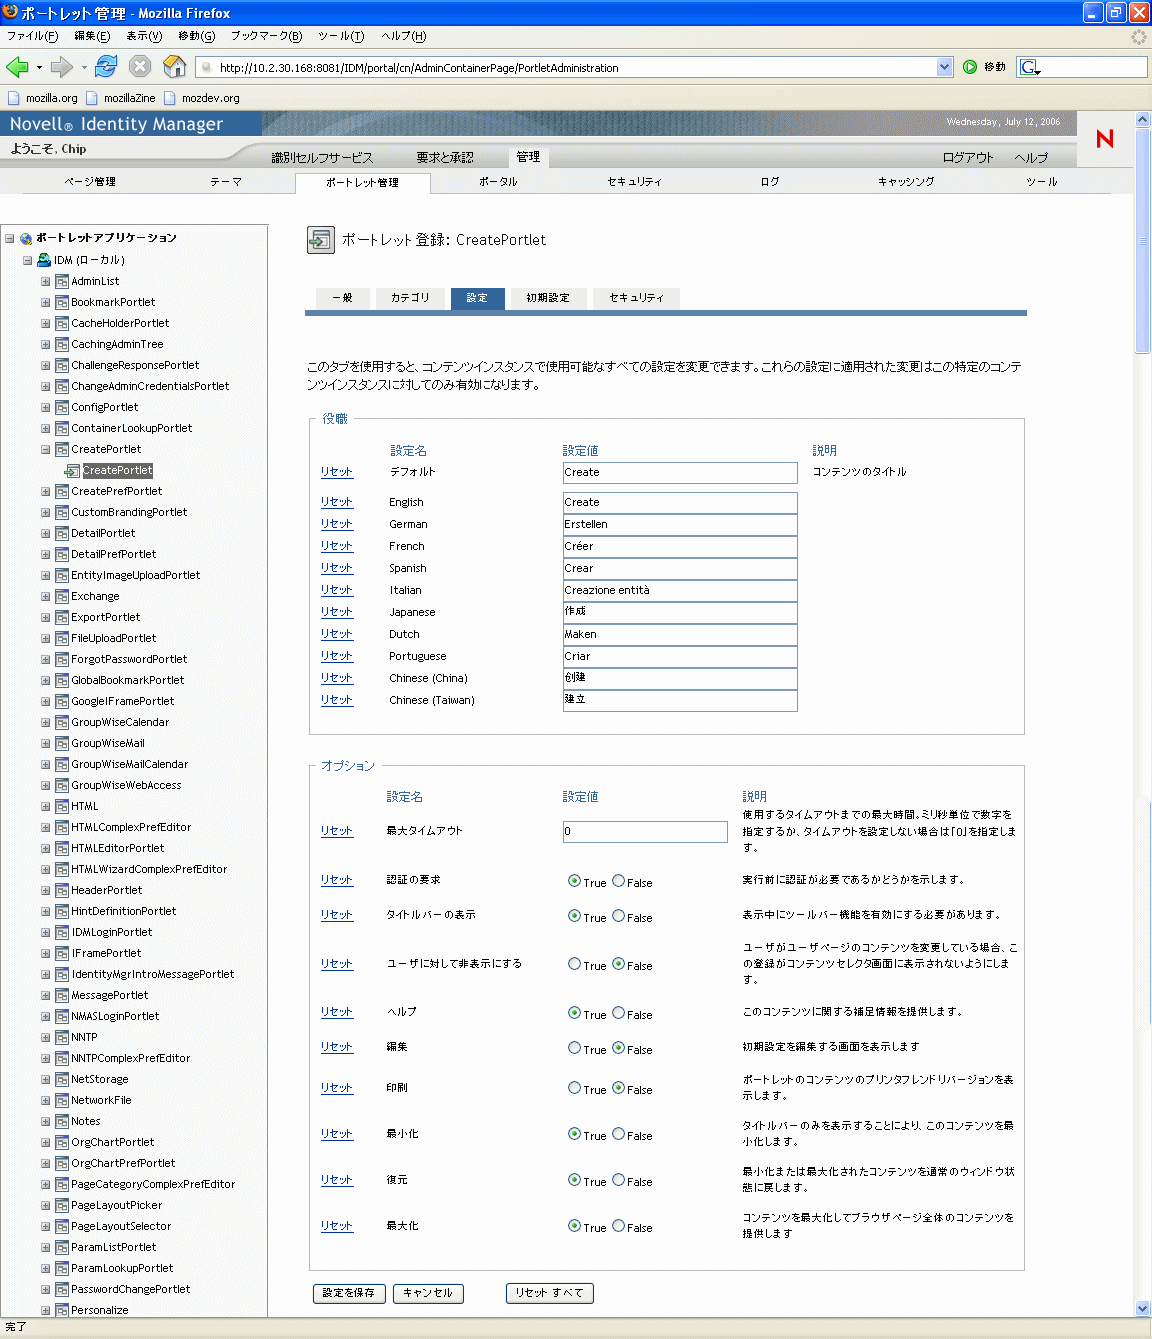
Task: Click the ログアウト link
Action: coord(968,157)
